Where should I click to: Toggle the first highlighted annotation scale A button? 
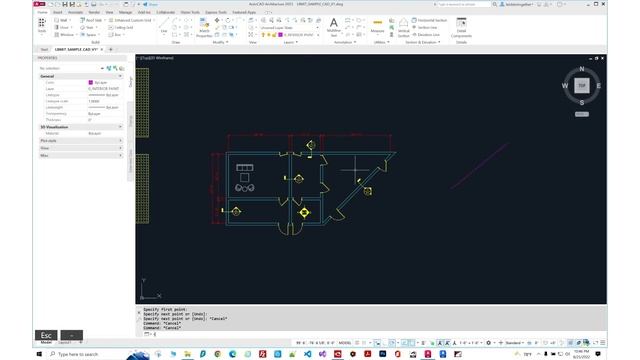[x=440, y=343]
